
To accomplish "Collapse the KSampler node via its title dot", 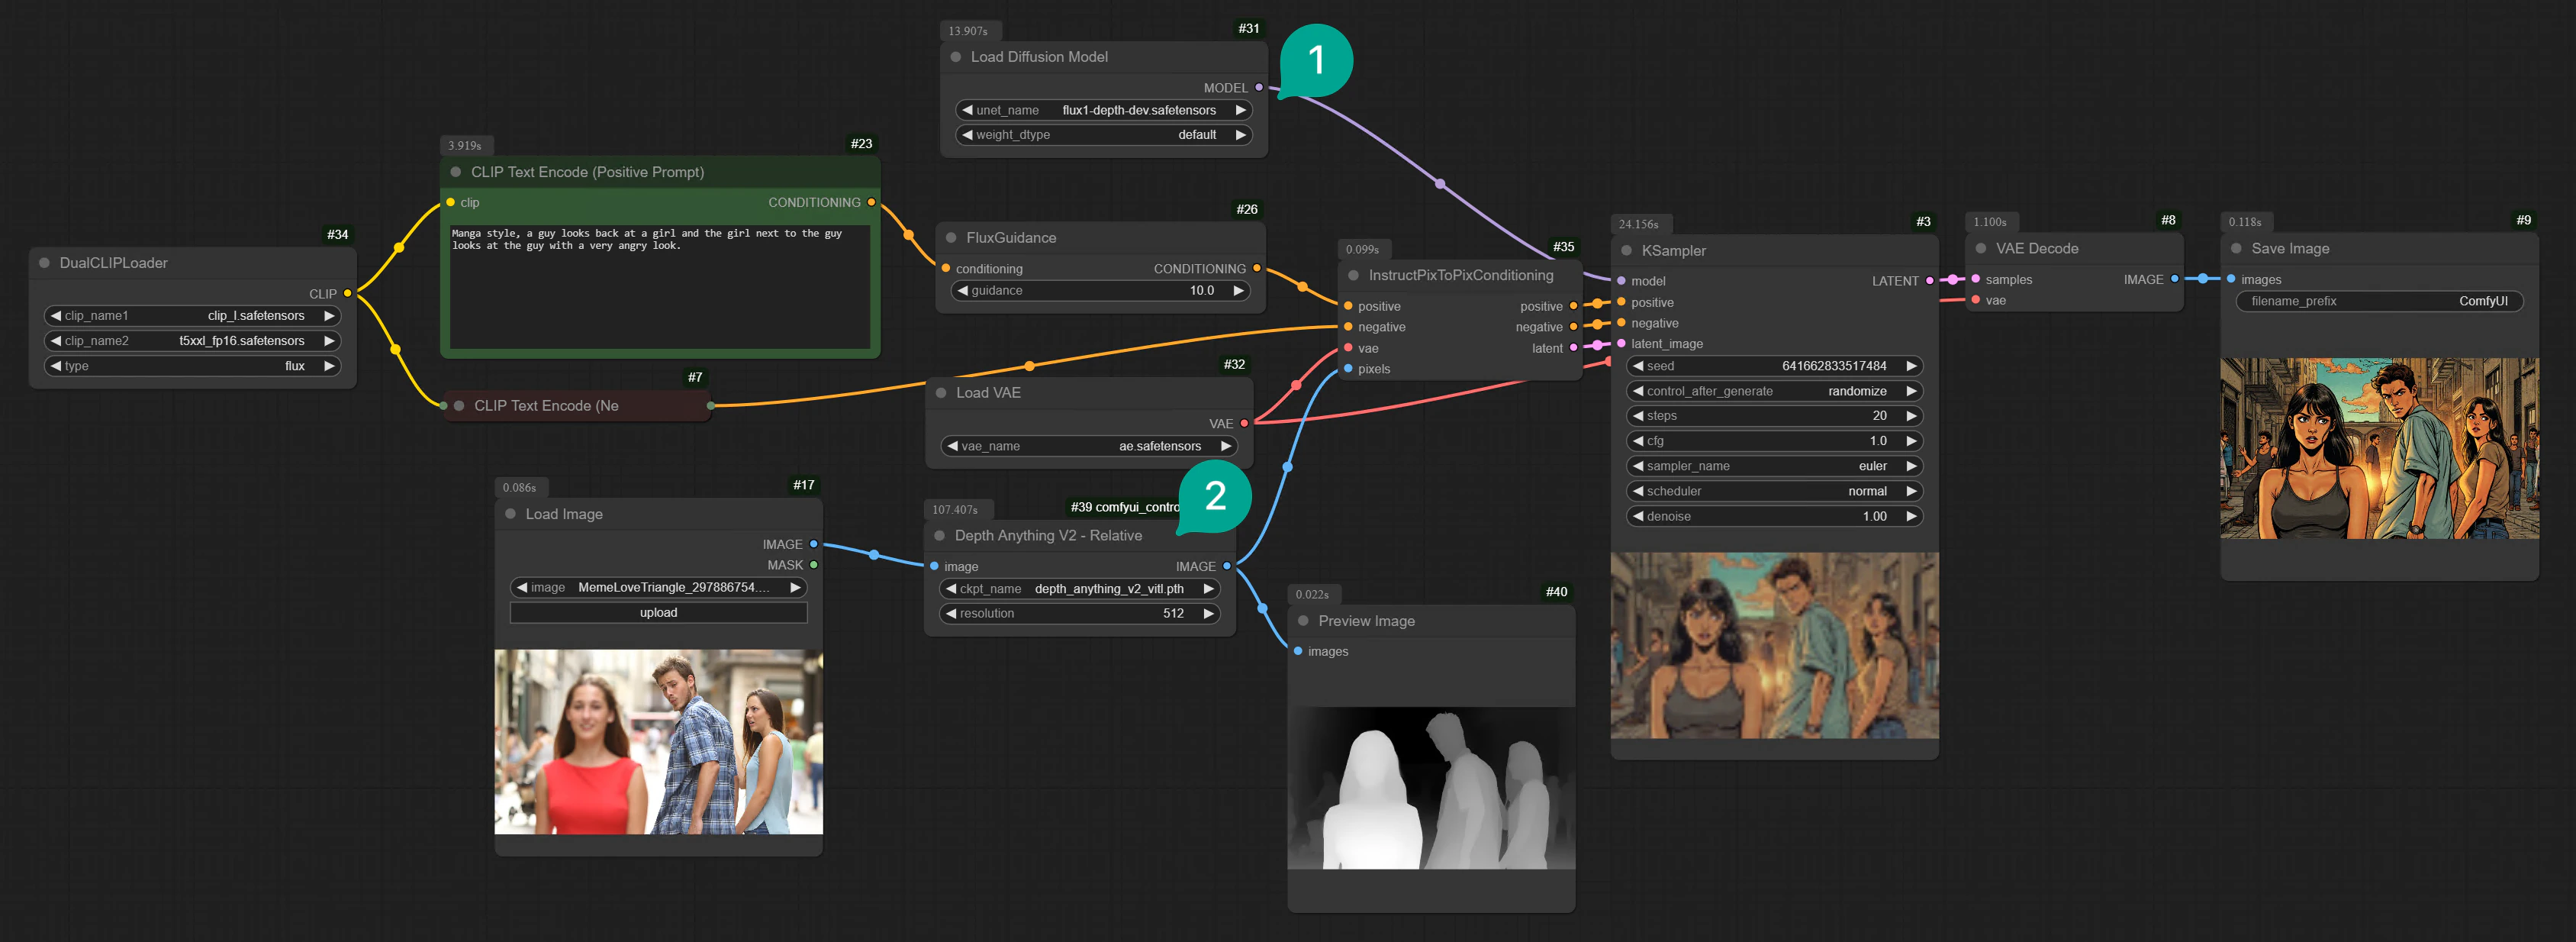I will (1627, 251).
